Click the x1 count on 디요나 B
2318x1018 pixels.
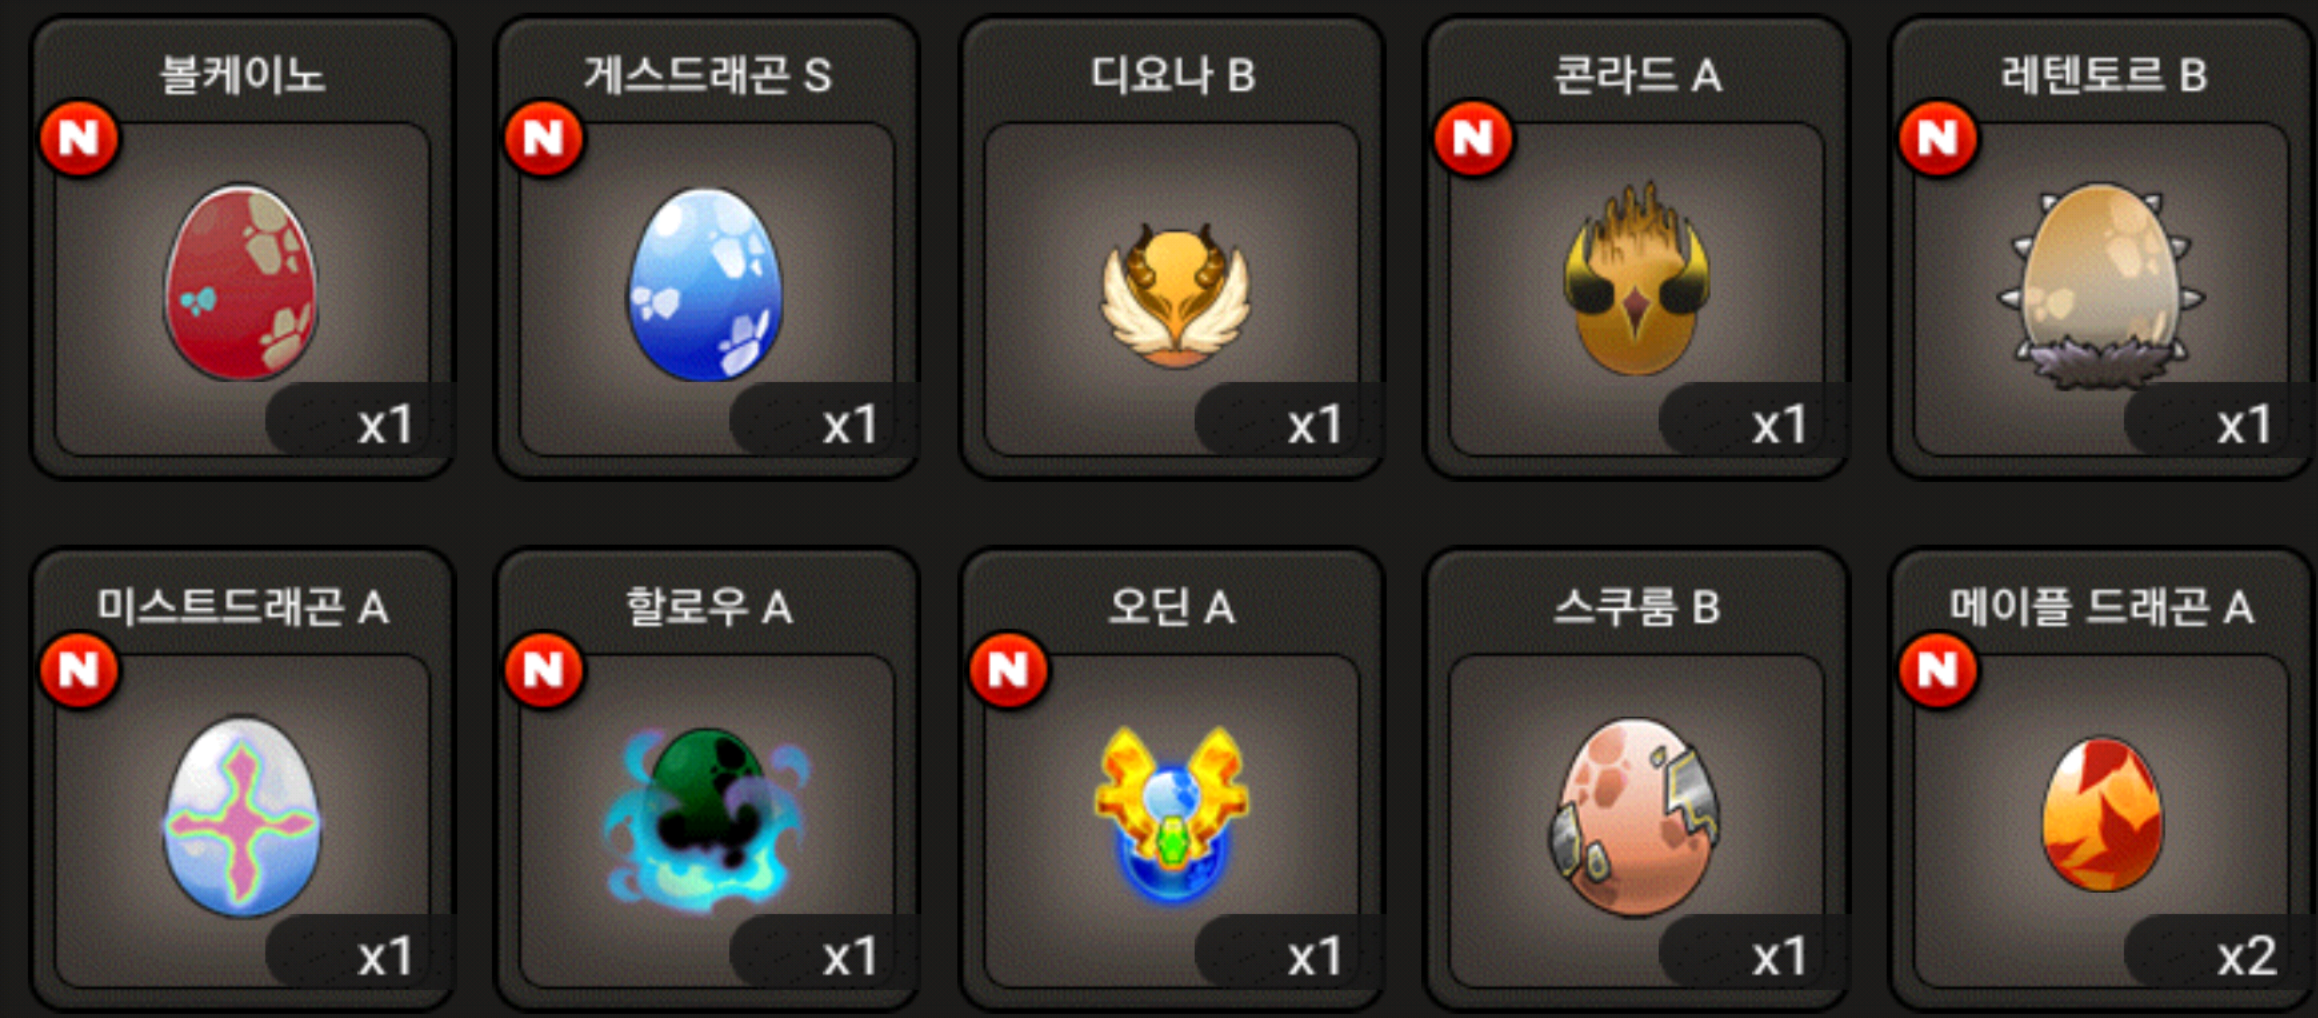click(1314, 426)
